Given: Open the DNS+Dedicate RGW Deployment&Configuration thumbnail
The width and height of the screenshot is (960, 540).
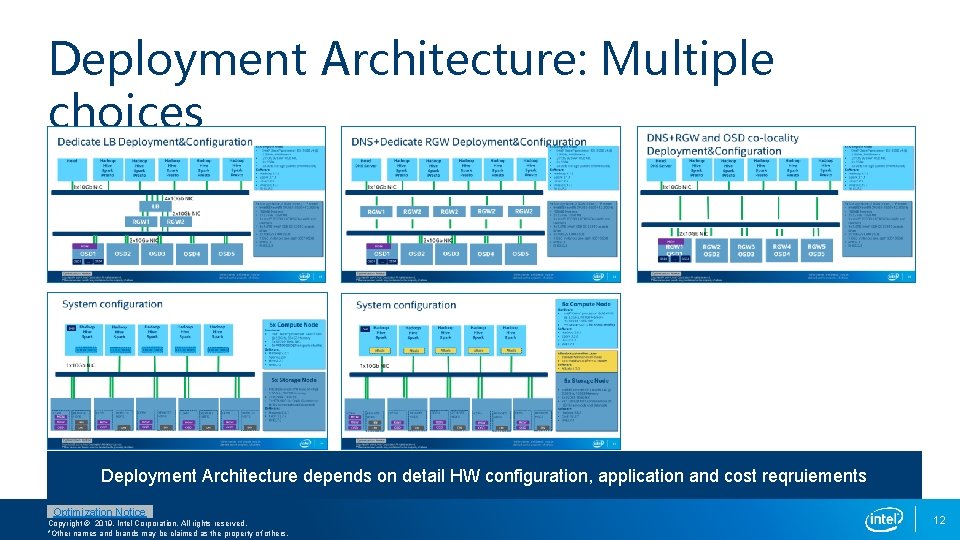Looking at the screenshot, I should coord(481,204).
